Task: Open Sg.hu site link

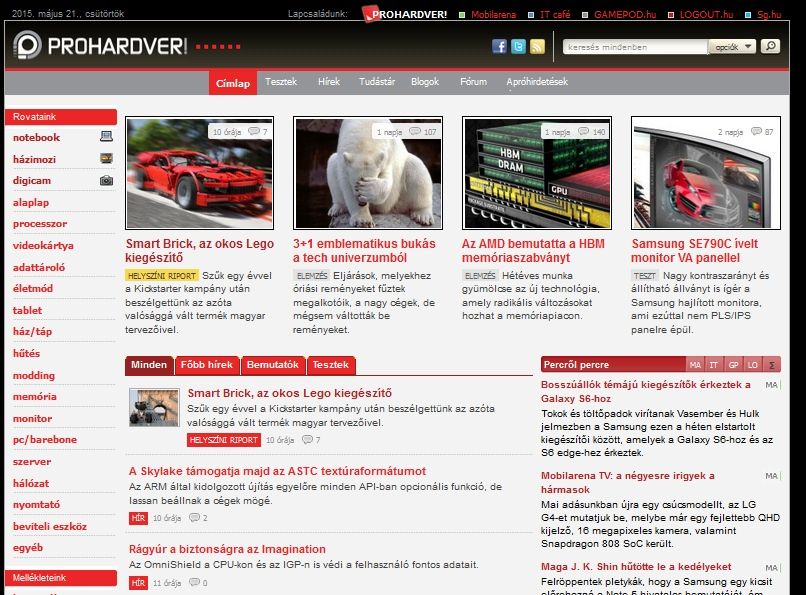Action: click(769, 14)
